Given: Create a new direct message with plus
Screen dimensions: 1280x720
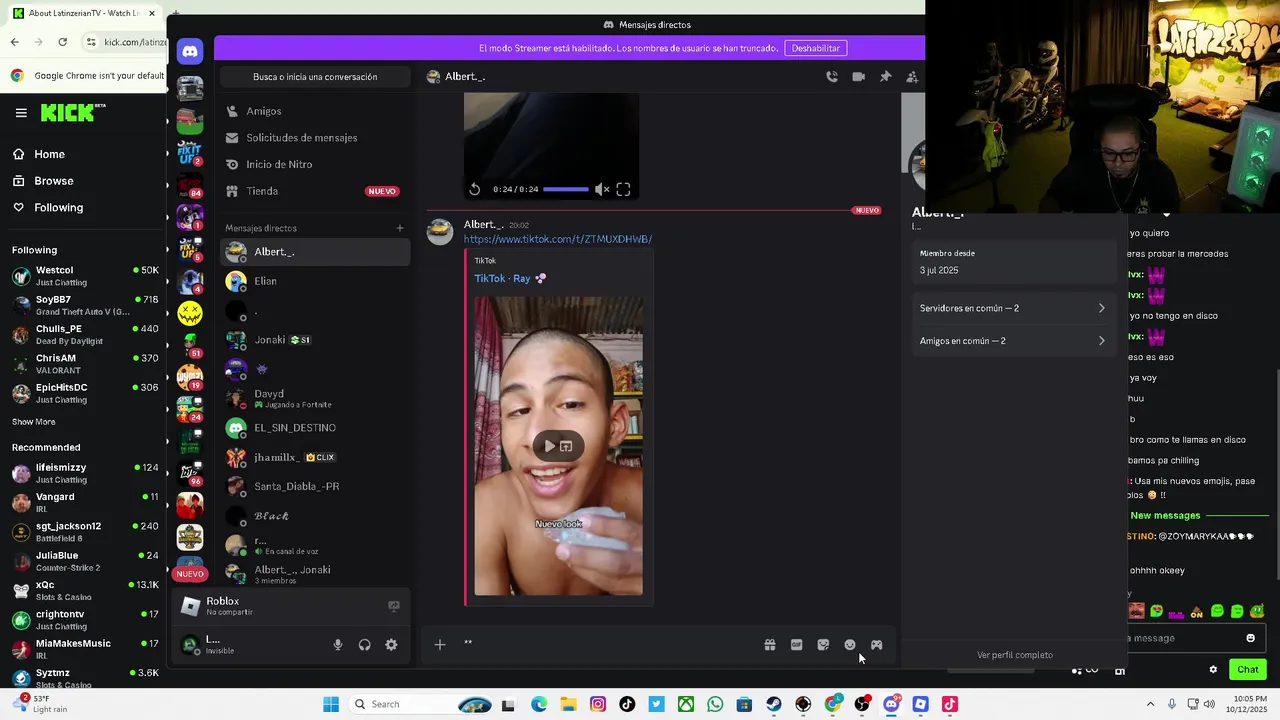Looking at the screenshot, I should (400, 228).
